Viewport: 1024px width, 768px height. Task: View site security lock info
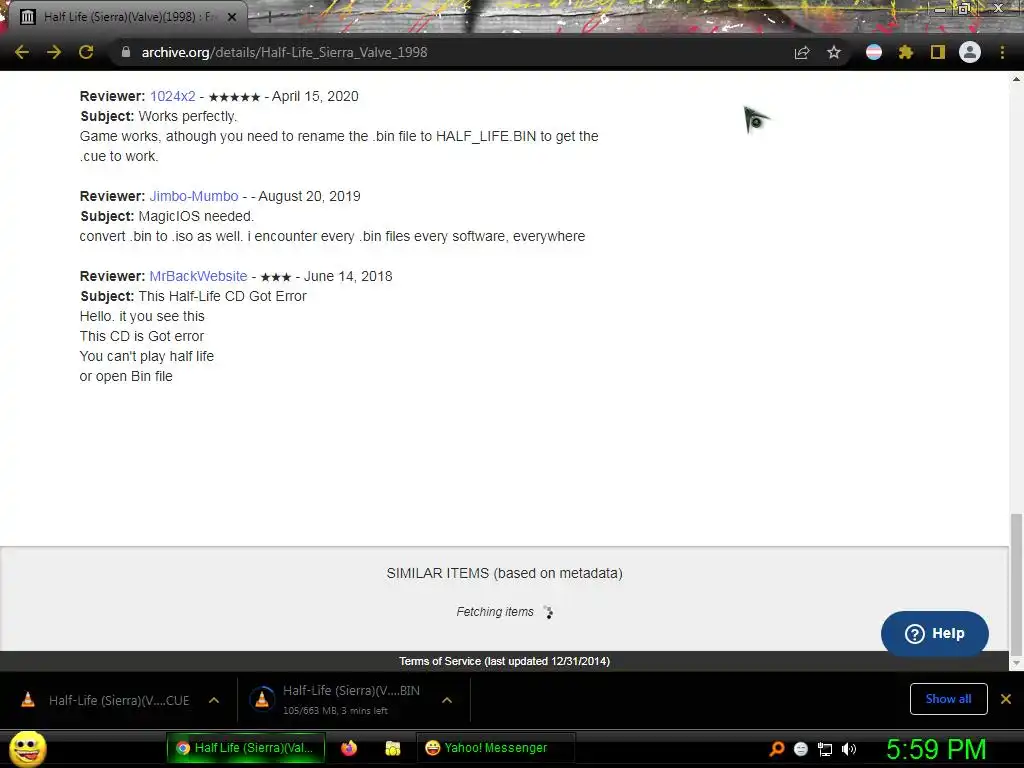click(x=125, y=52)
